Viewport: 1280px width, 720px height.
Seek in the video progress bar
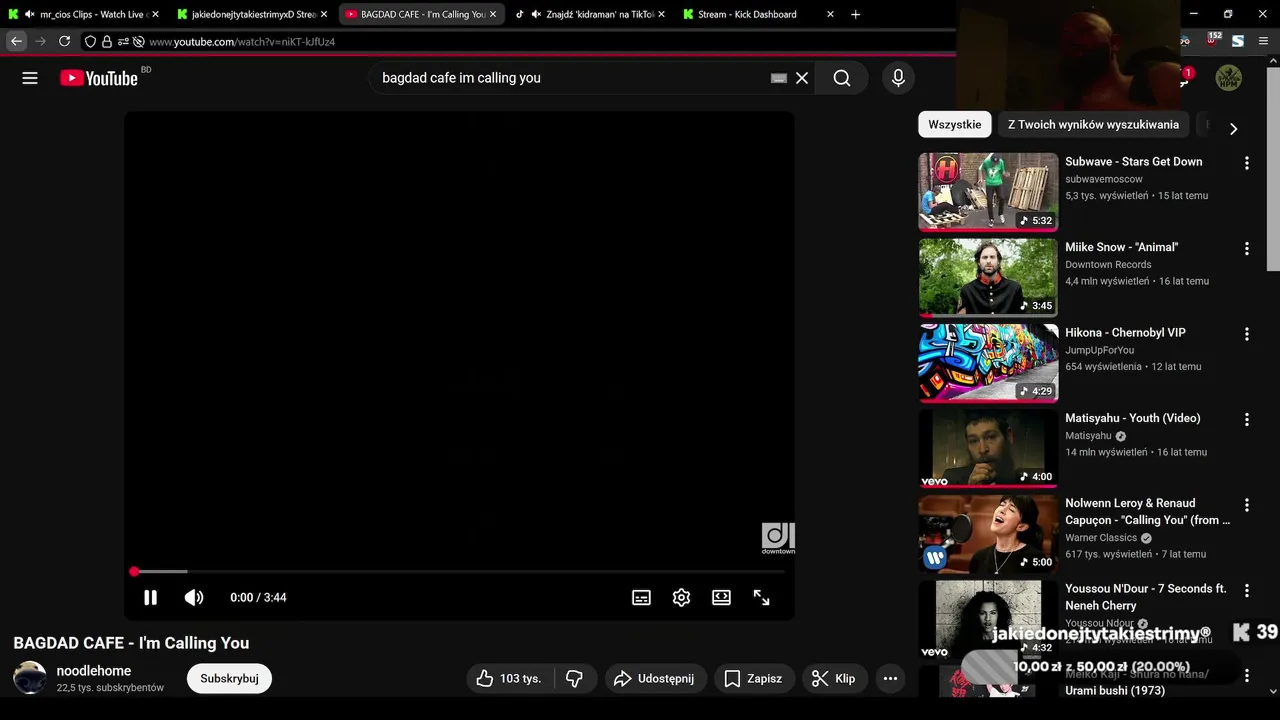[459, 572]
